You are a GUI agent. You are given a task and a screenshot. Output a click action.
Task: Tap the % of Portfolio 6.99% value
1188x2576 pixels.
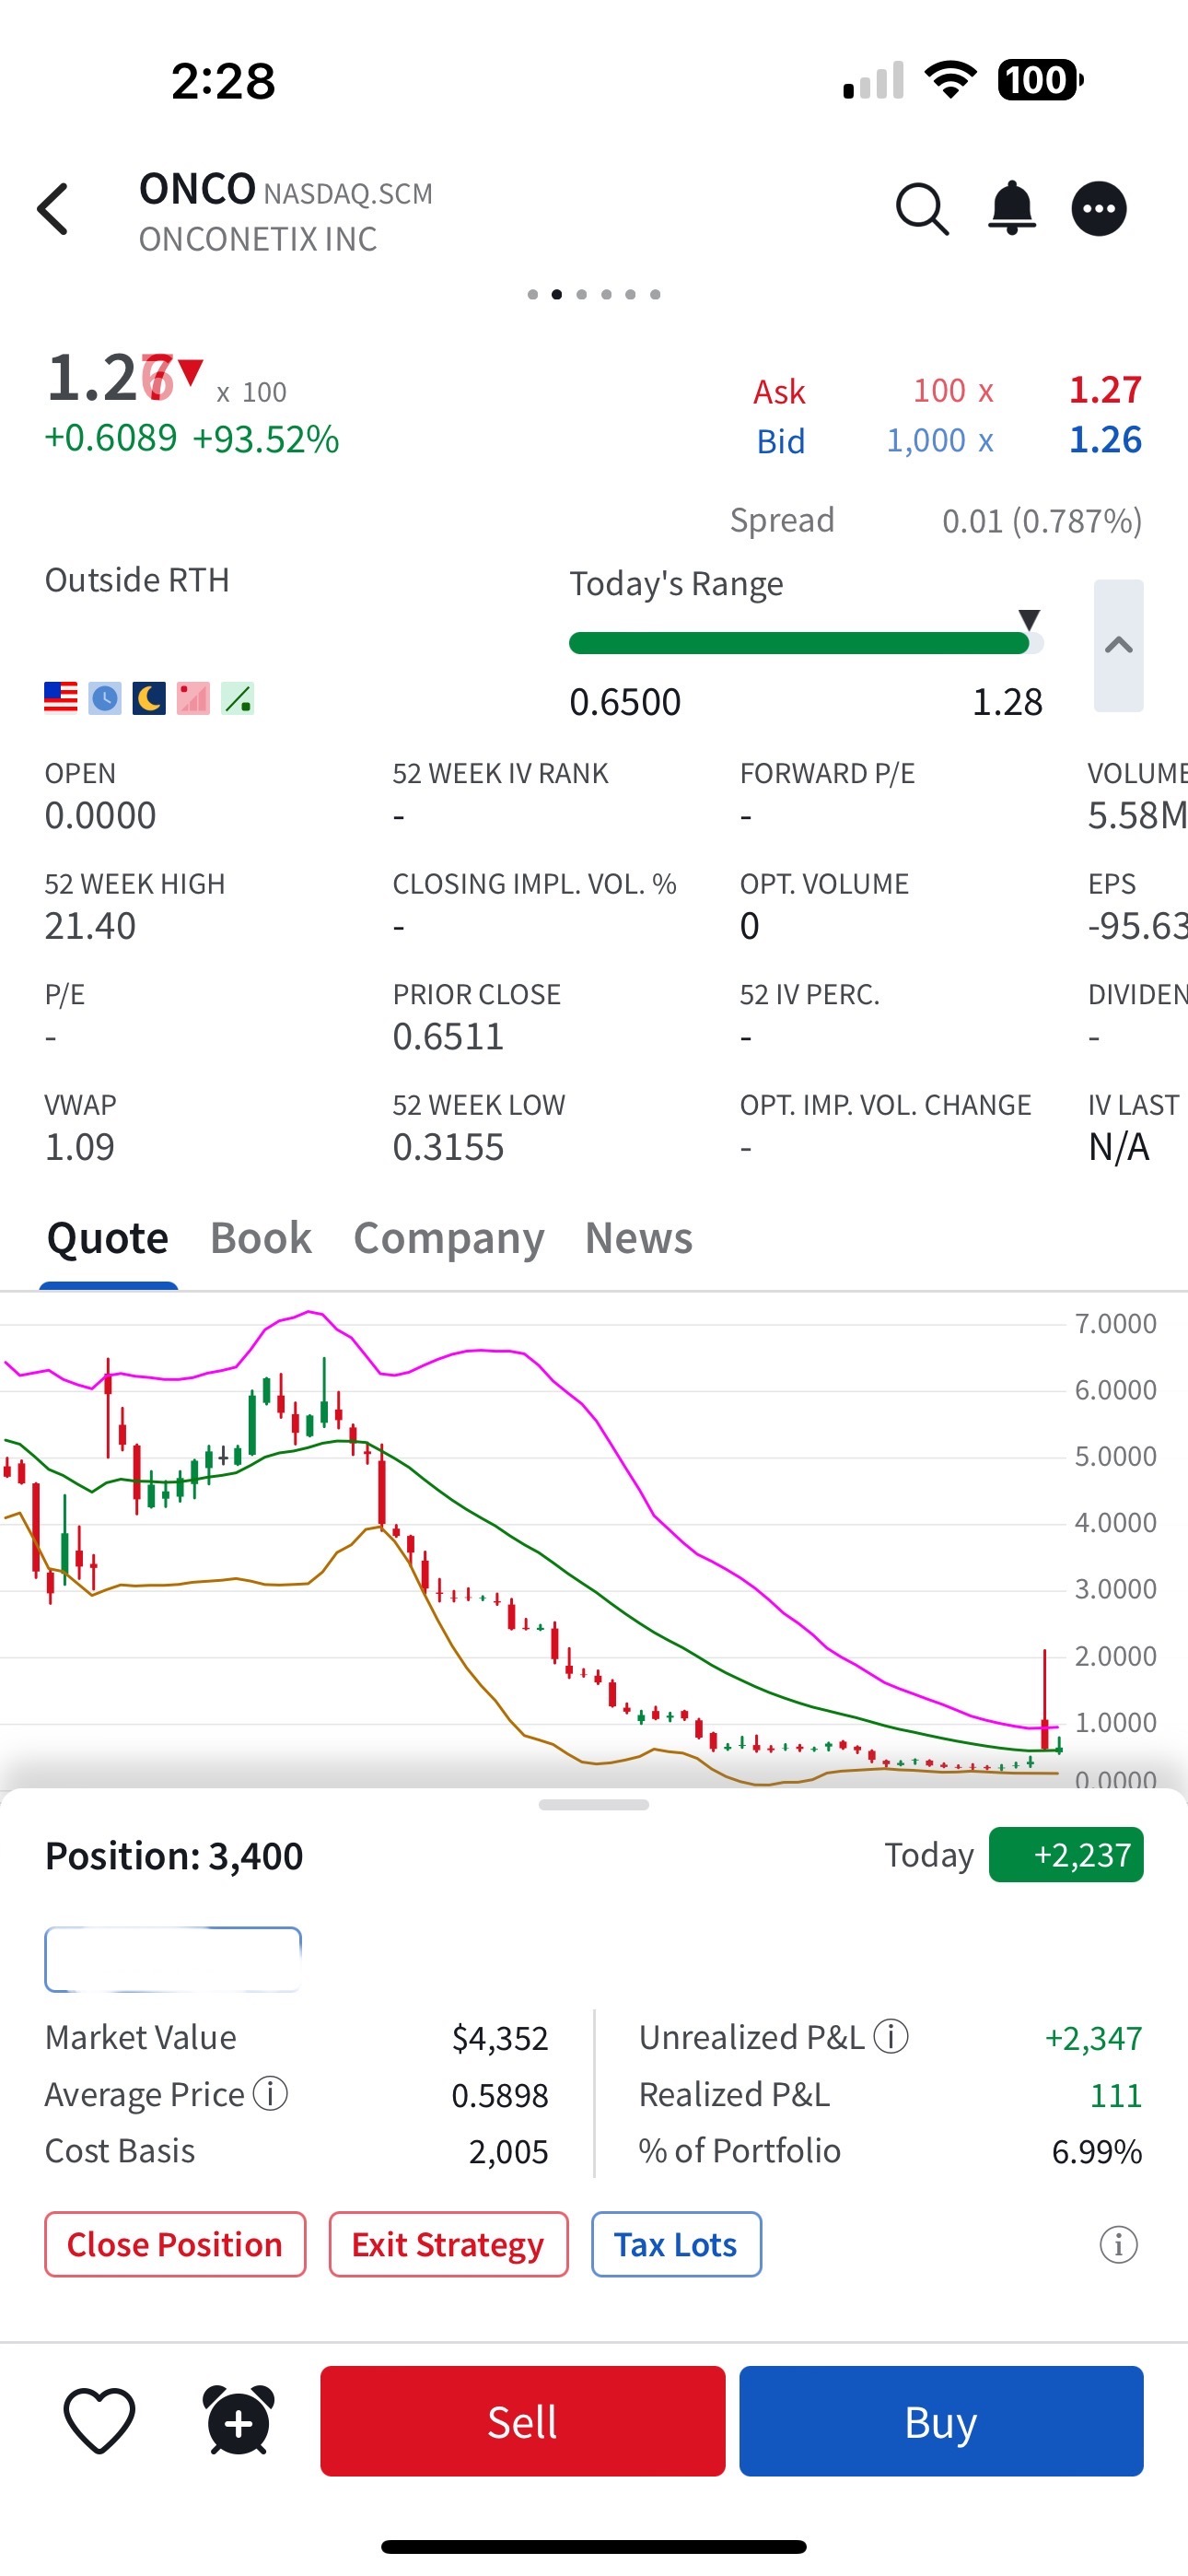1096,2151
